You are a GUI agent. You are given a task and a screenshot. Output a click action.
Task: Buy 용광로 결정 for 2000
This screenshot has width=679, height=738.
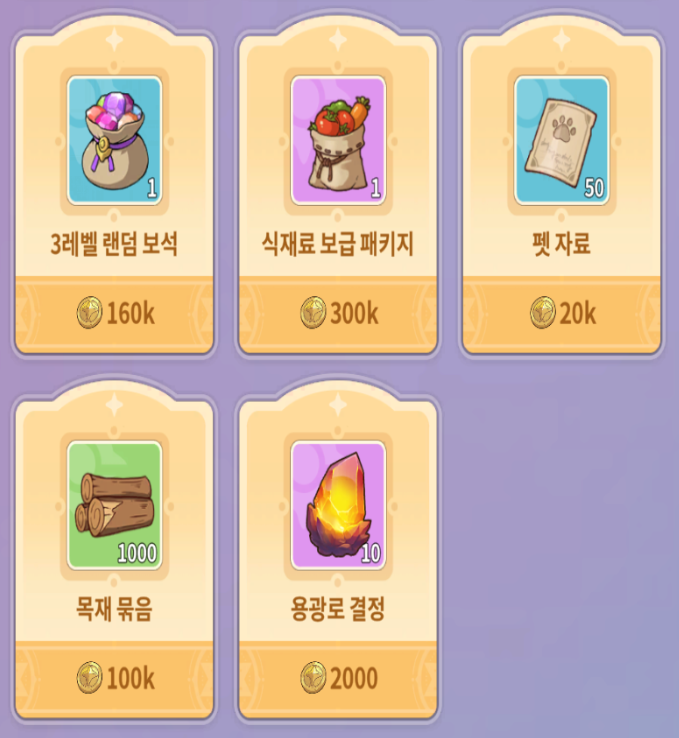338,679
